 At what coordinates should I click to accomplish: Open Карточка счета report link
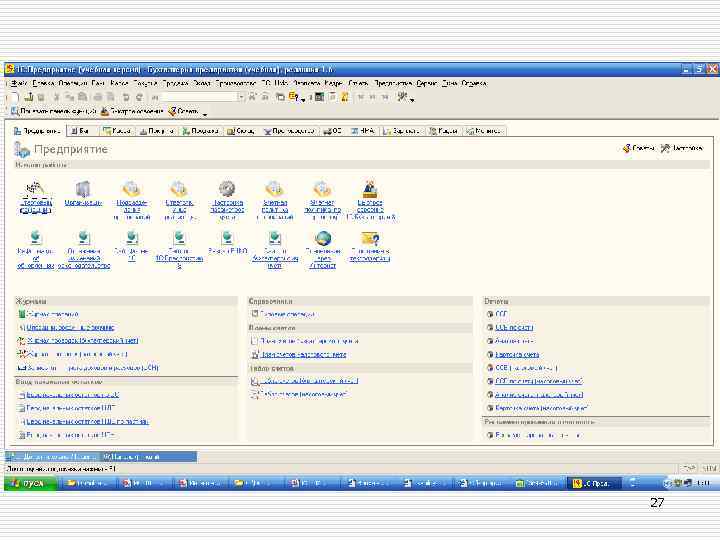click(517, 354)
